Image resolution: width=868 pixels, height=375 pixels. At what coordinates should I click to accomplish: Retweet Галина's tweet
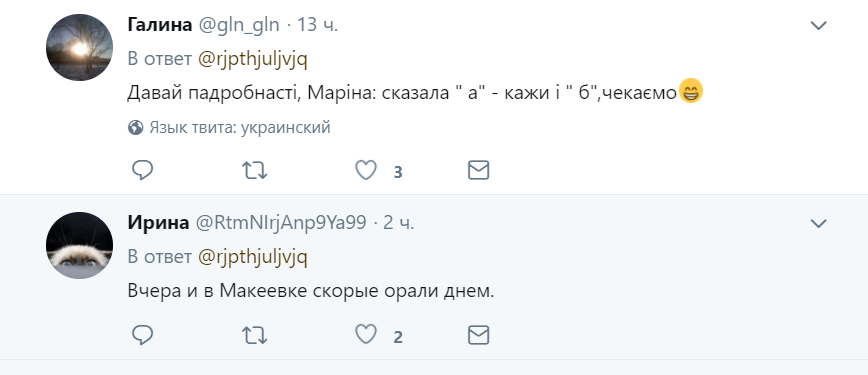click(x=255, y=171)
